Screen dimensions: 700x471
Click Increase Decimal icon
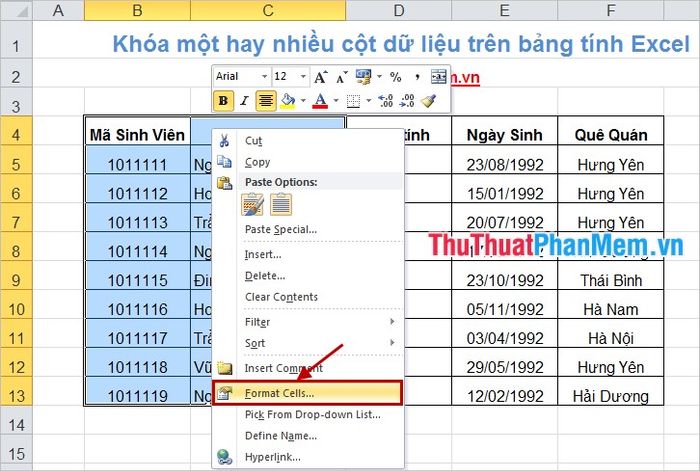point(385,101)
